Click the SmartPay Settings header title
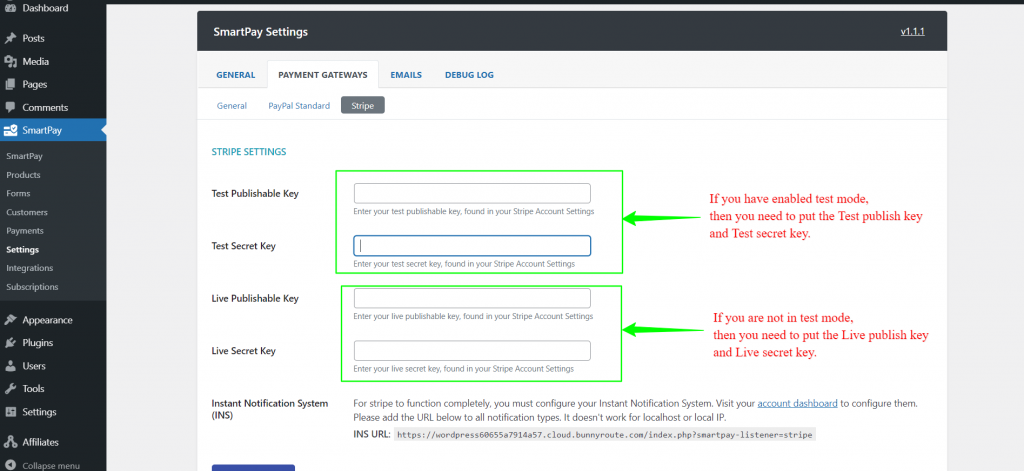Viewport: 1024px width, 471px height. 261,31
